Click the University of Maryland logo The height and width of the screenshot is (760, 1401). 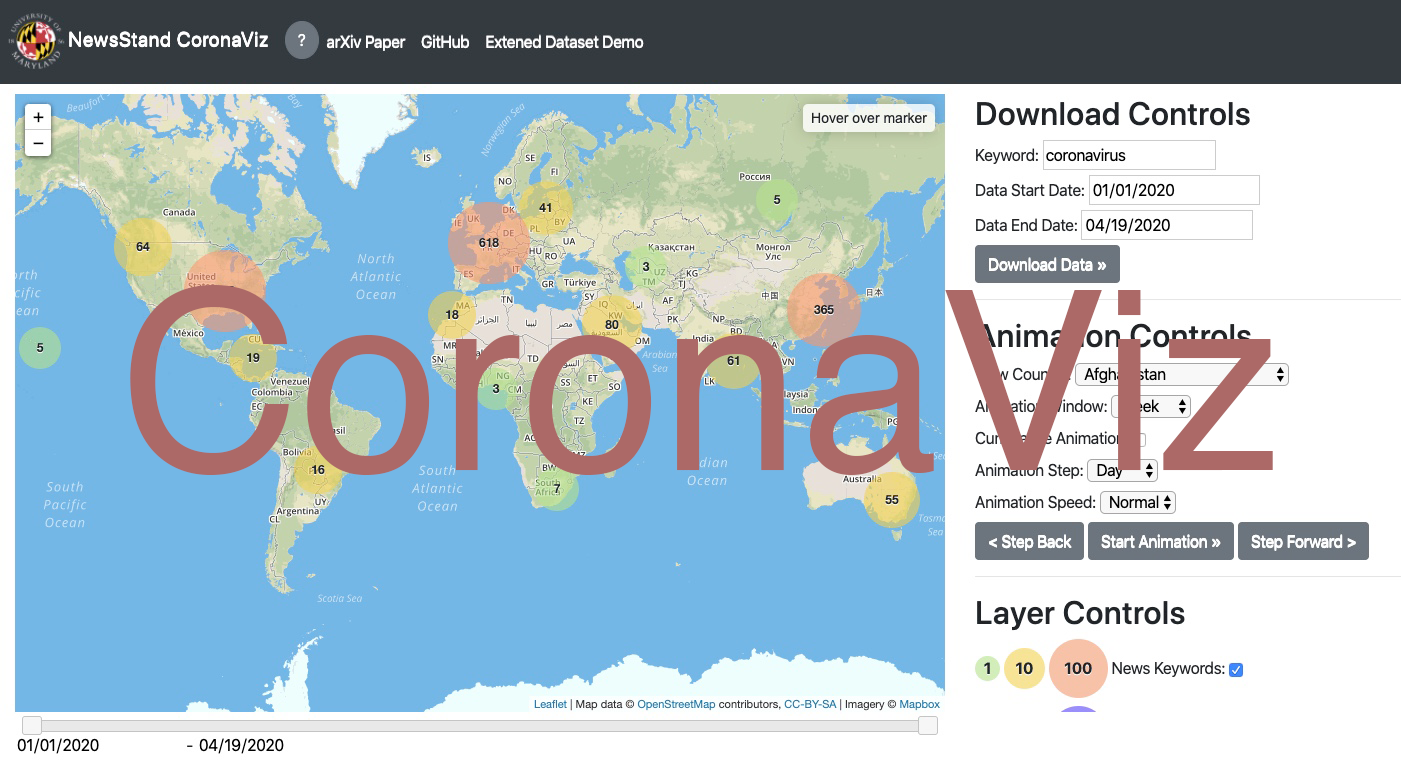(x=37, y=41)
